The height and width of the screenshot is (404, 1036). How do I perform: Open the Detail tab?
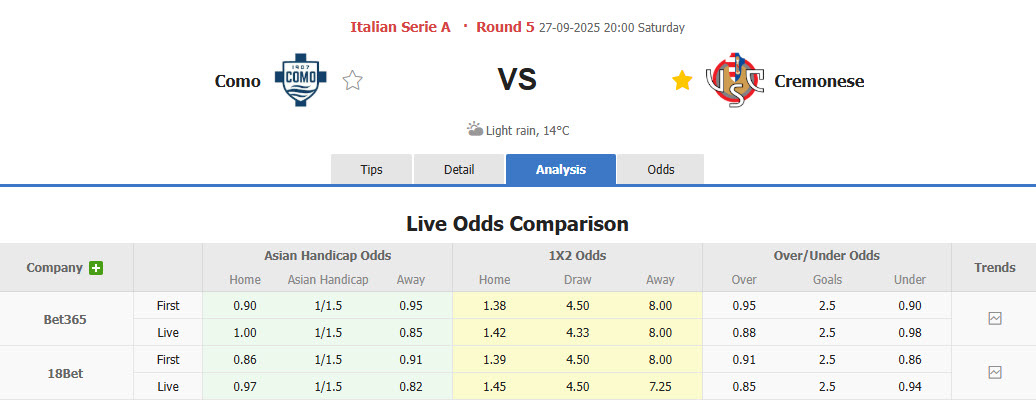(459, 169)
